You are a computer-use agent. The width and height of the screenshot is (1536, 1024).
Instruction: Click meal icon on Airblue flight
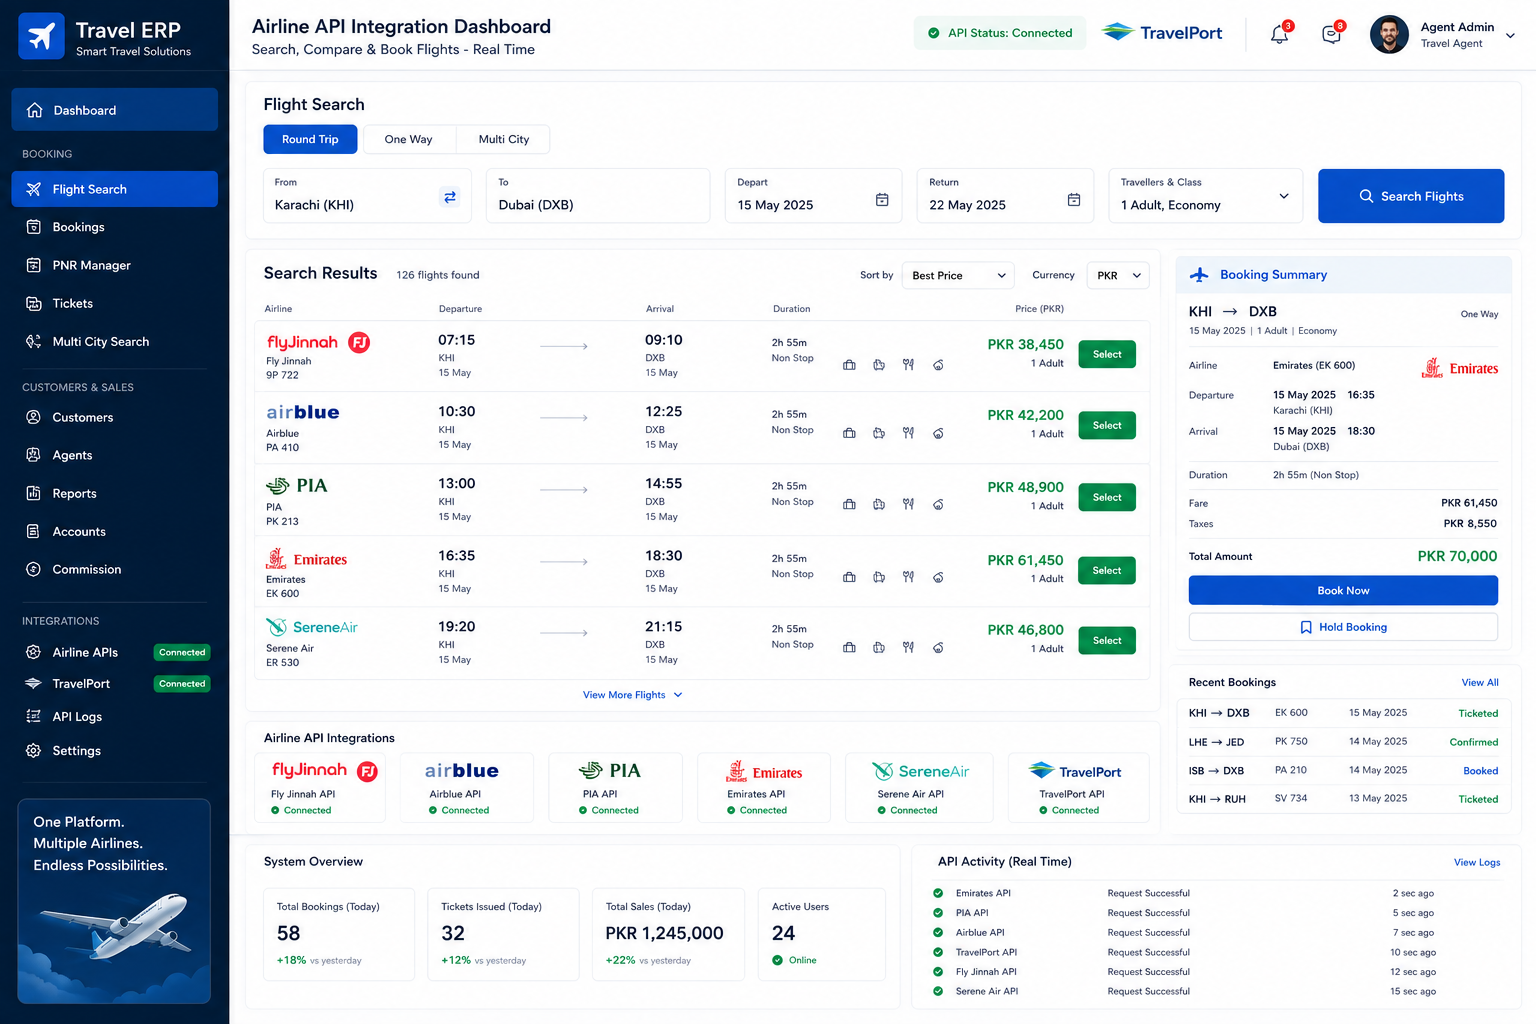click(908, 433)
